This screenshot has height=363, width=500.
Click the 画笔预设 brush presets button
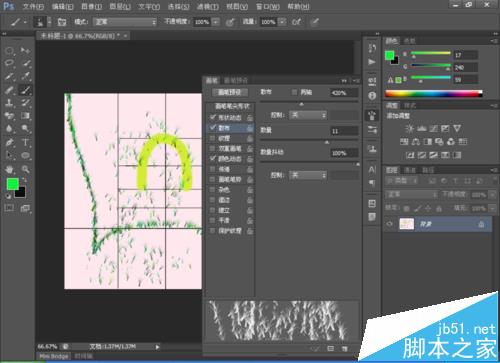(x=229, y=92)
